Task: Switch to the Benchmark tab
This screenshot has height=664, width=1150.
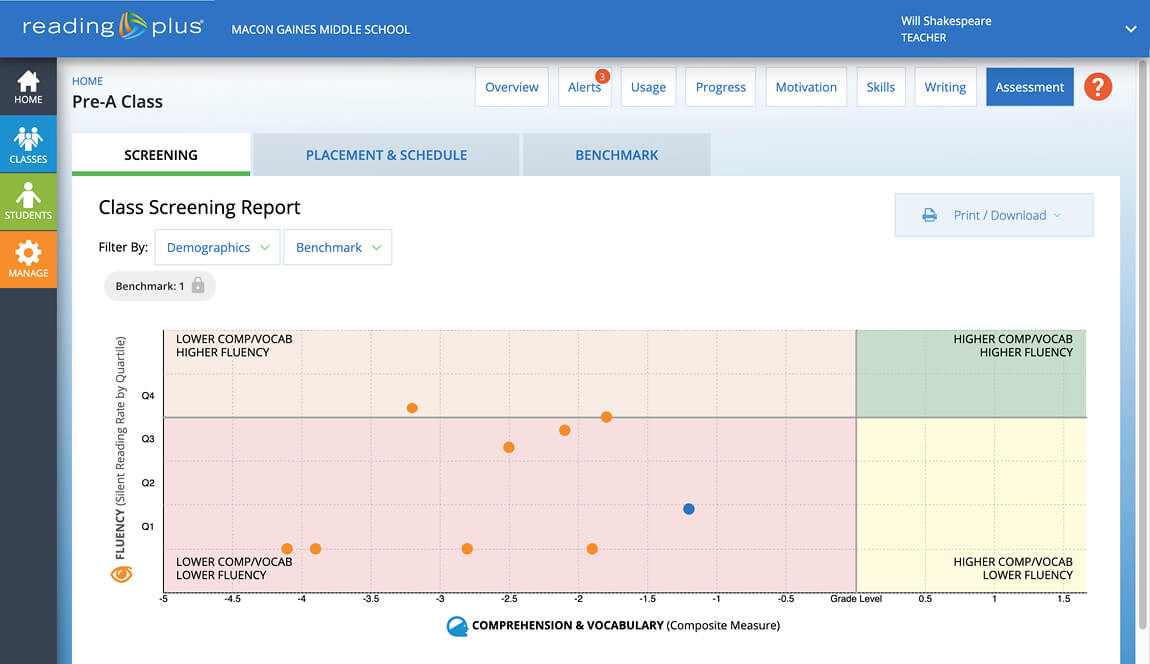Action: click(617, 155)
